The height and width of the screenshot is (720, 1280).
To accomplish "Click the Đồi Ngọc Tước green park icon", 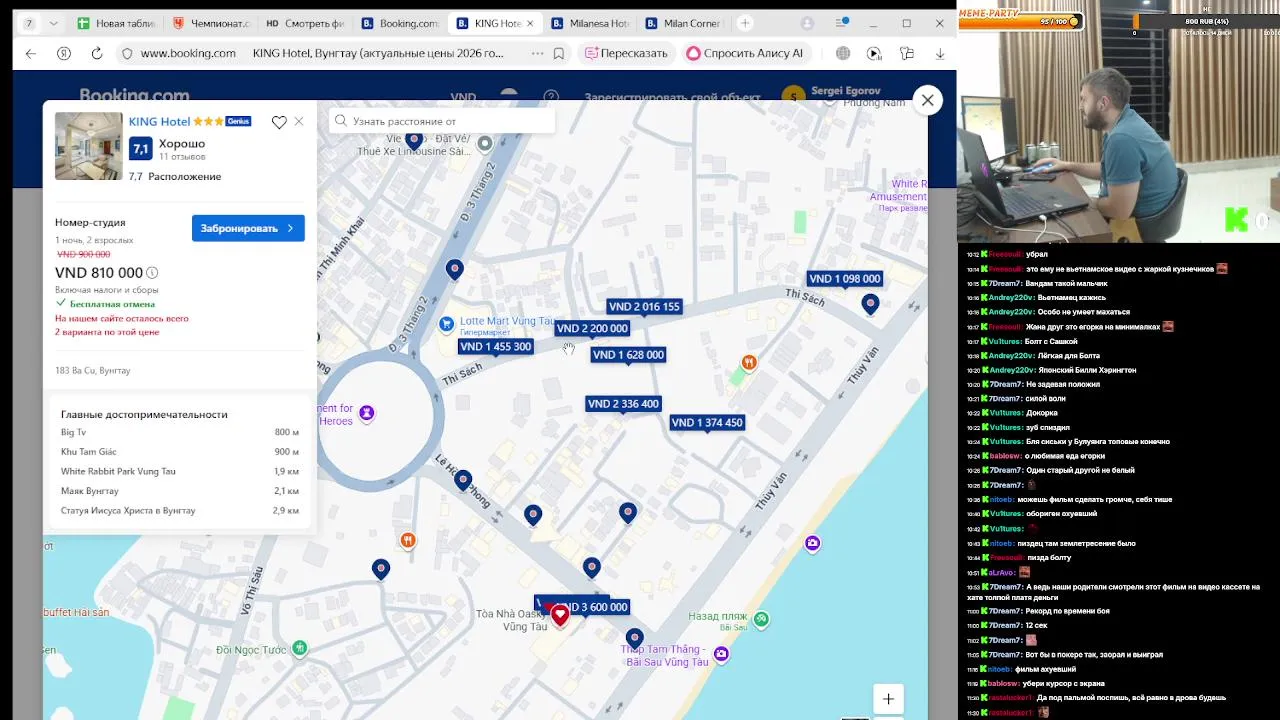I will pyautogui.click(x=299, y=648).
